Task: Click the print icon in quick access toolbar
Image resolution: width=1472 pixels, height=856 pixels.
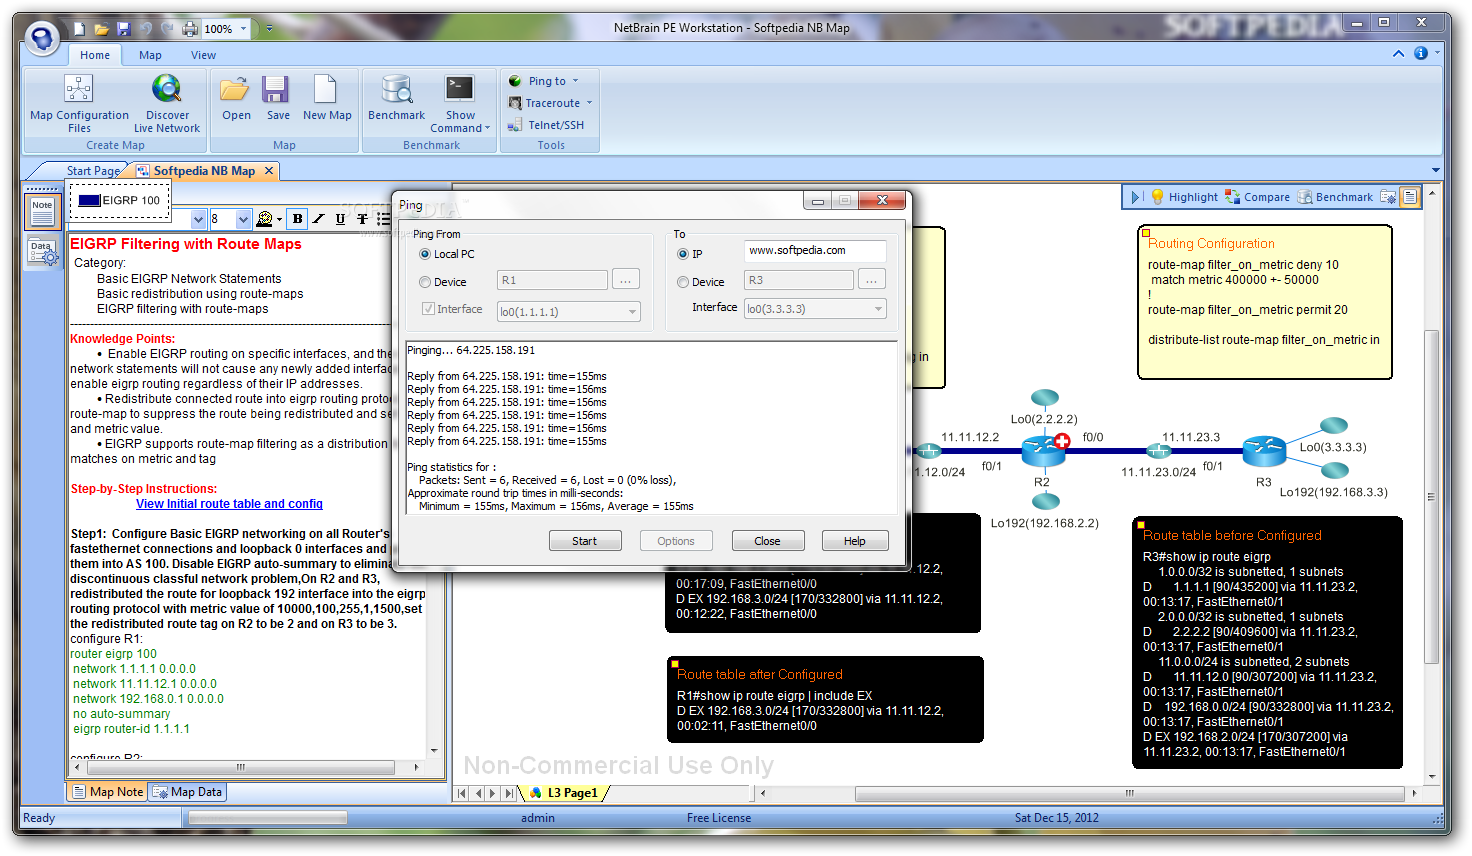Action: click(x=190, y=29)
